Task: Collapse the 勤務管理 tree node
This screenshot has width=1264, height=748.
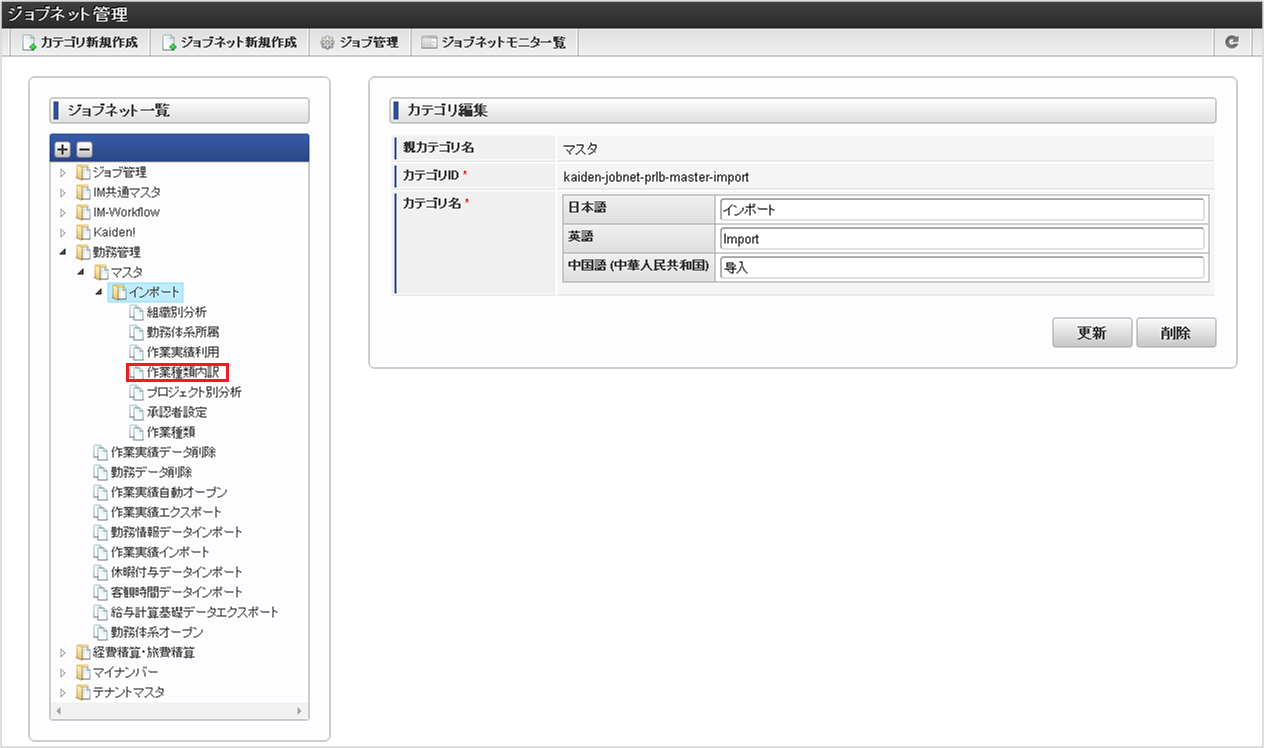Action: pos(63,252)
